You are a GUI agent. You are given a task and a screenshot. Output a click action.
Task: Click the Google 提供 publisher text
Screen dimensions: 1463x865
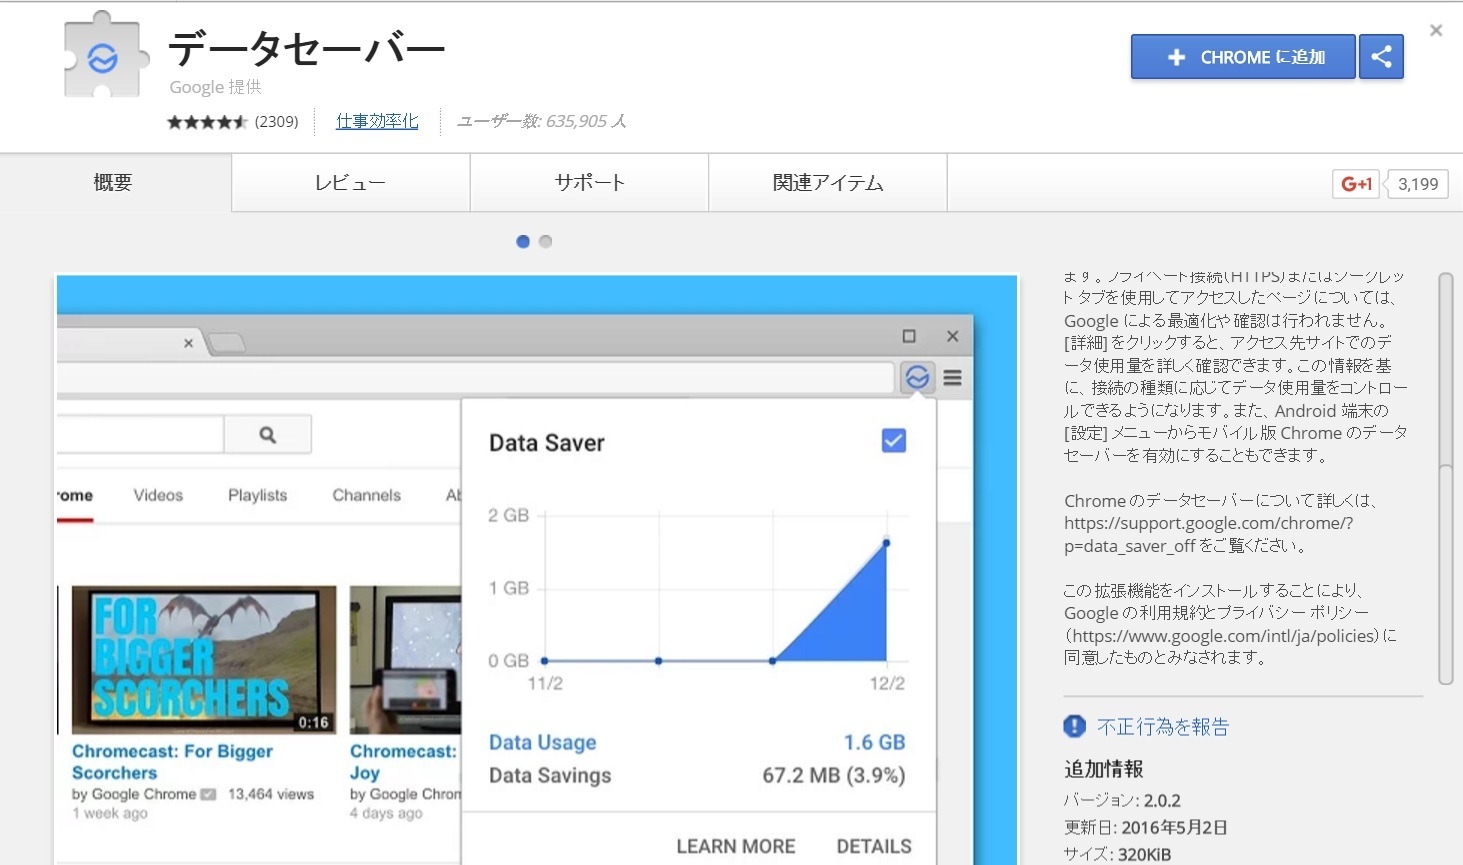[215, 87]
